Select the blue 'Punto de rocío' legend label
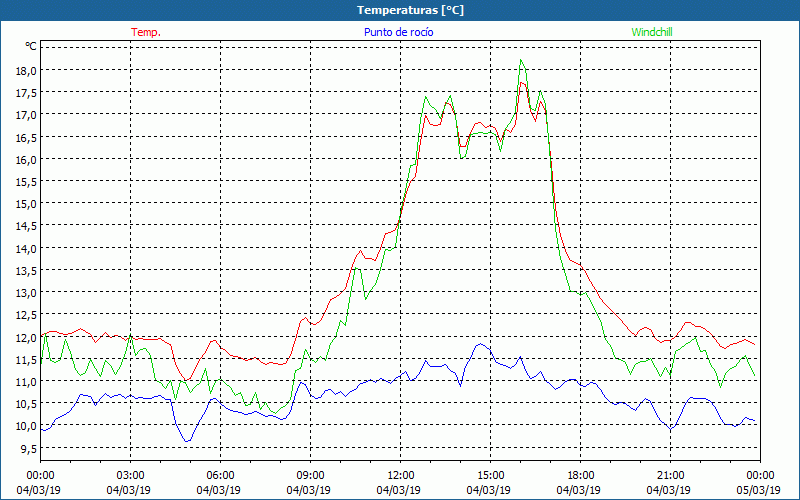Viewport: 800px width, 500px height. (x=398, y=32)
